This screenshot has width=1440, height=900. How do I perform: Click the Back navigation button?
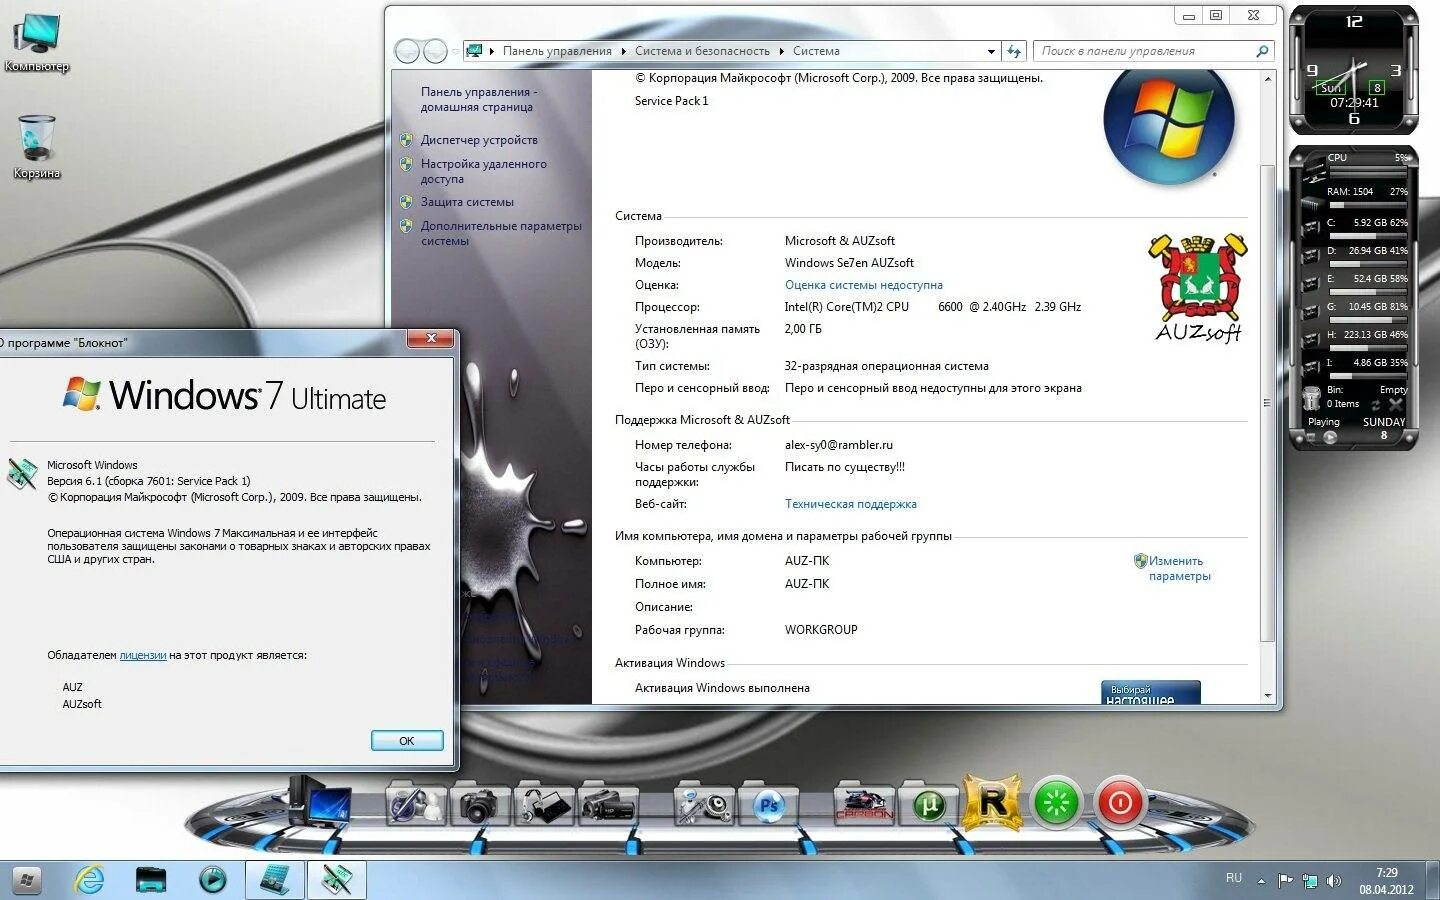click(407, 51)
